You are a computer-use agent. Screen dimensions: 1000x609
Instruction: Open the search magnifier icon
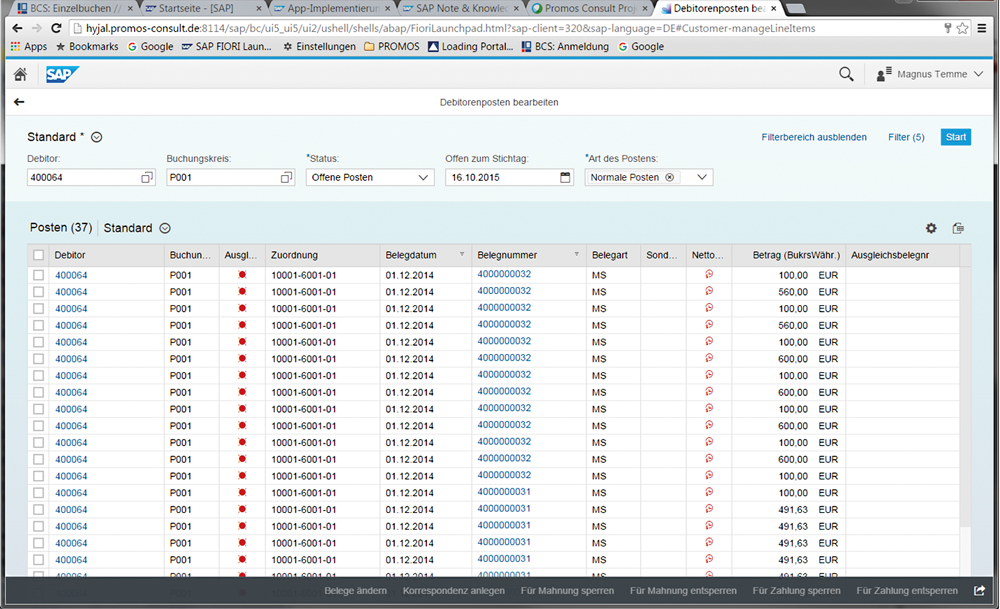tap(846, 74)
